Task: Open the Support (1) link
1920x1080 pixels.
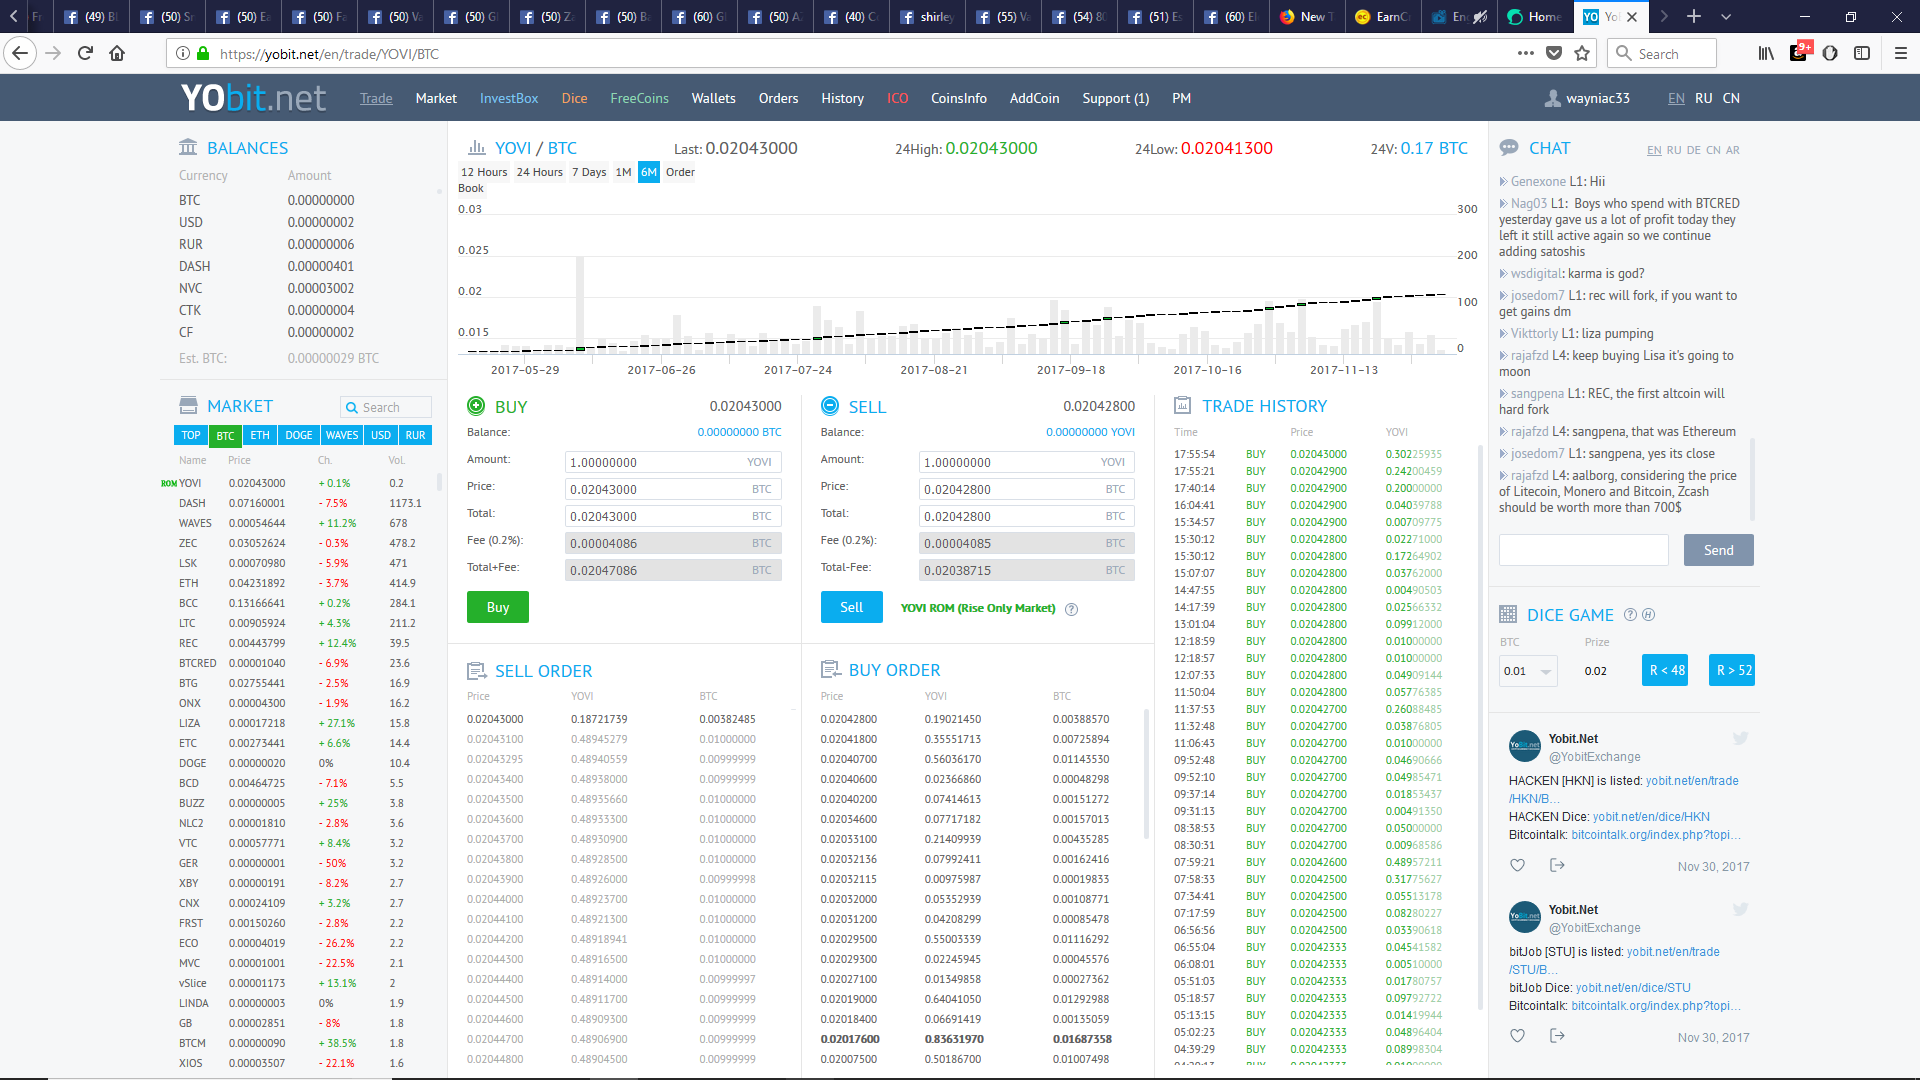Action: pyautogui.click(x=1115, y=98)
